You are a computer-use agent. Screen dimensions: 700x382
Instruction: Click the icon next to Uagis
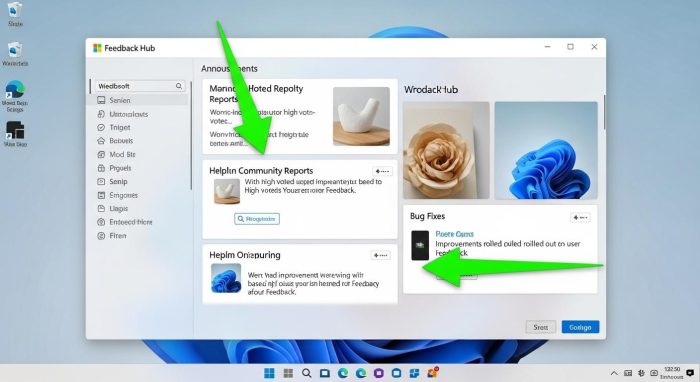point(101,208)
